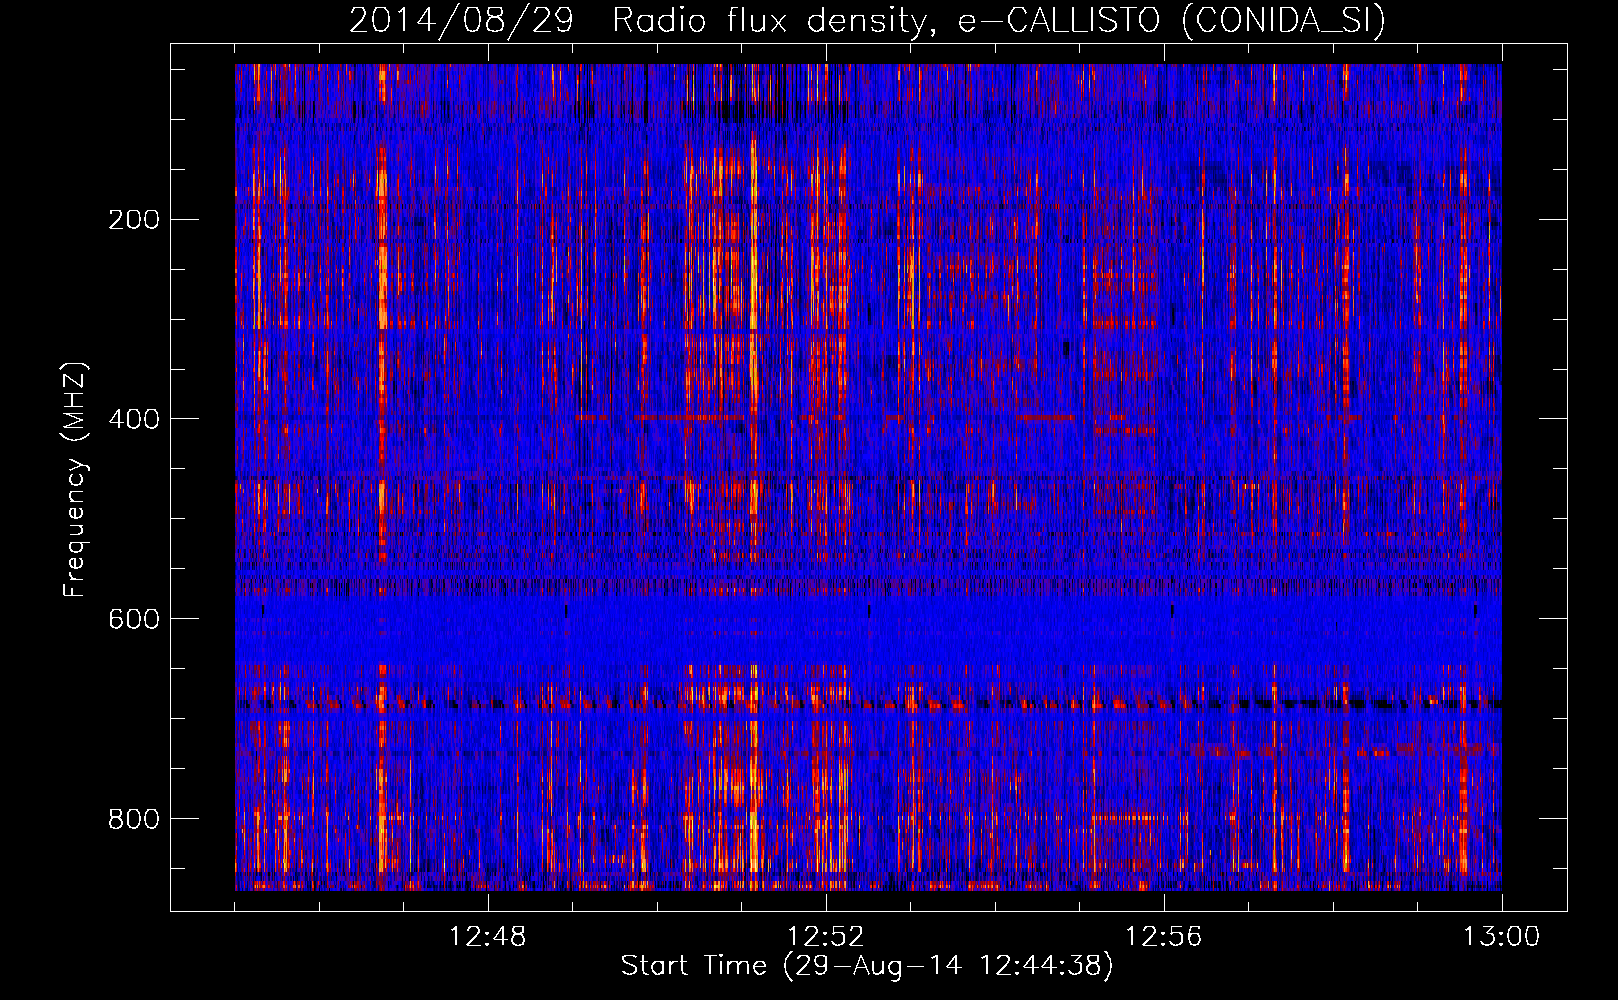Click the 'Frequency (MHZ)' axis label
Viewport: 1618px width, 1000px height.
click(x=75, y=480)
